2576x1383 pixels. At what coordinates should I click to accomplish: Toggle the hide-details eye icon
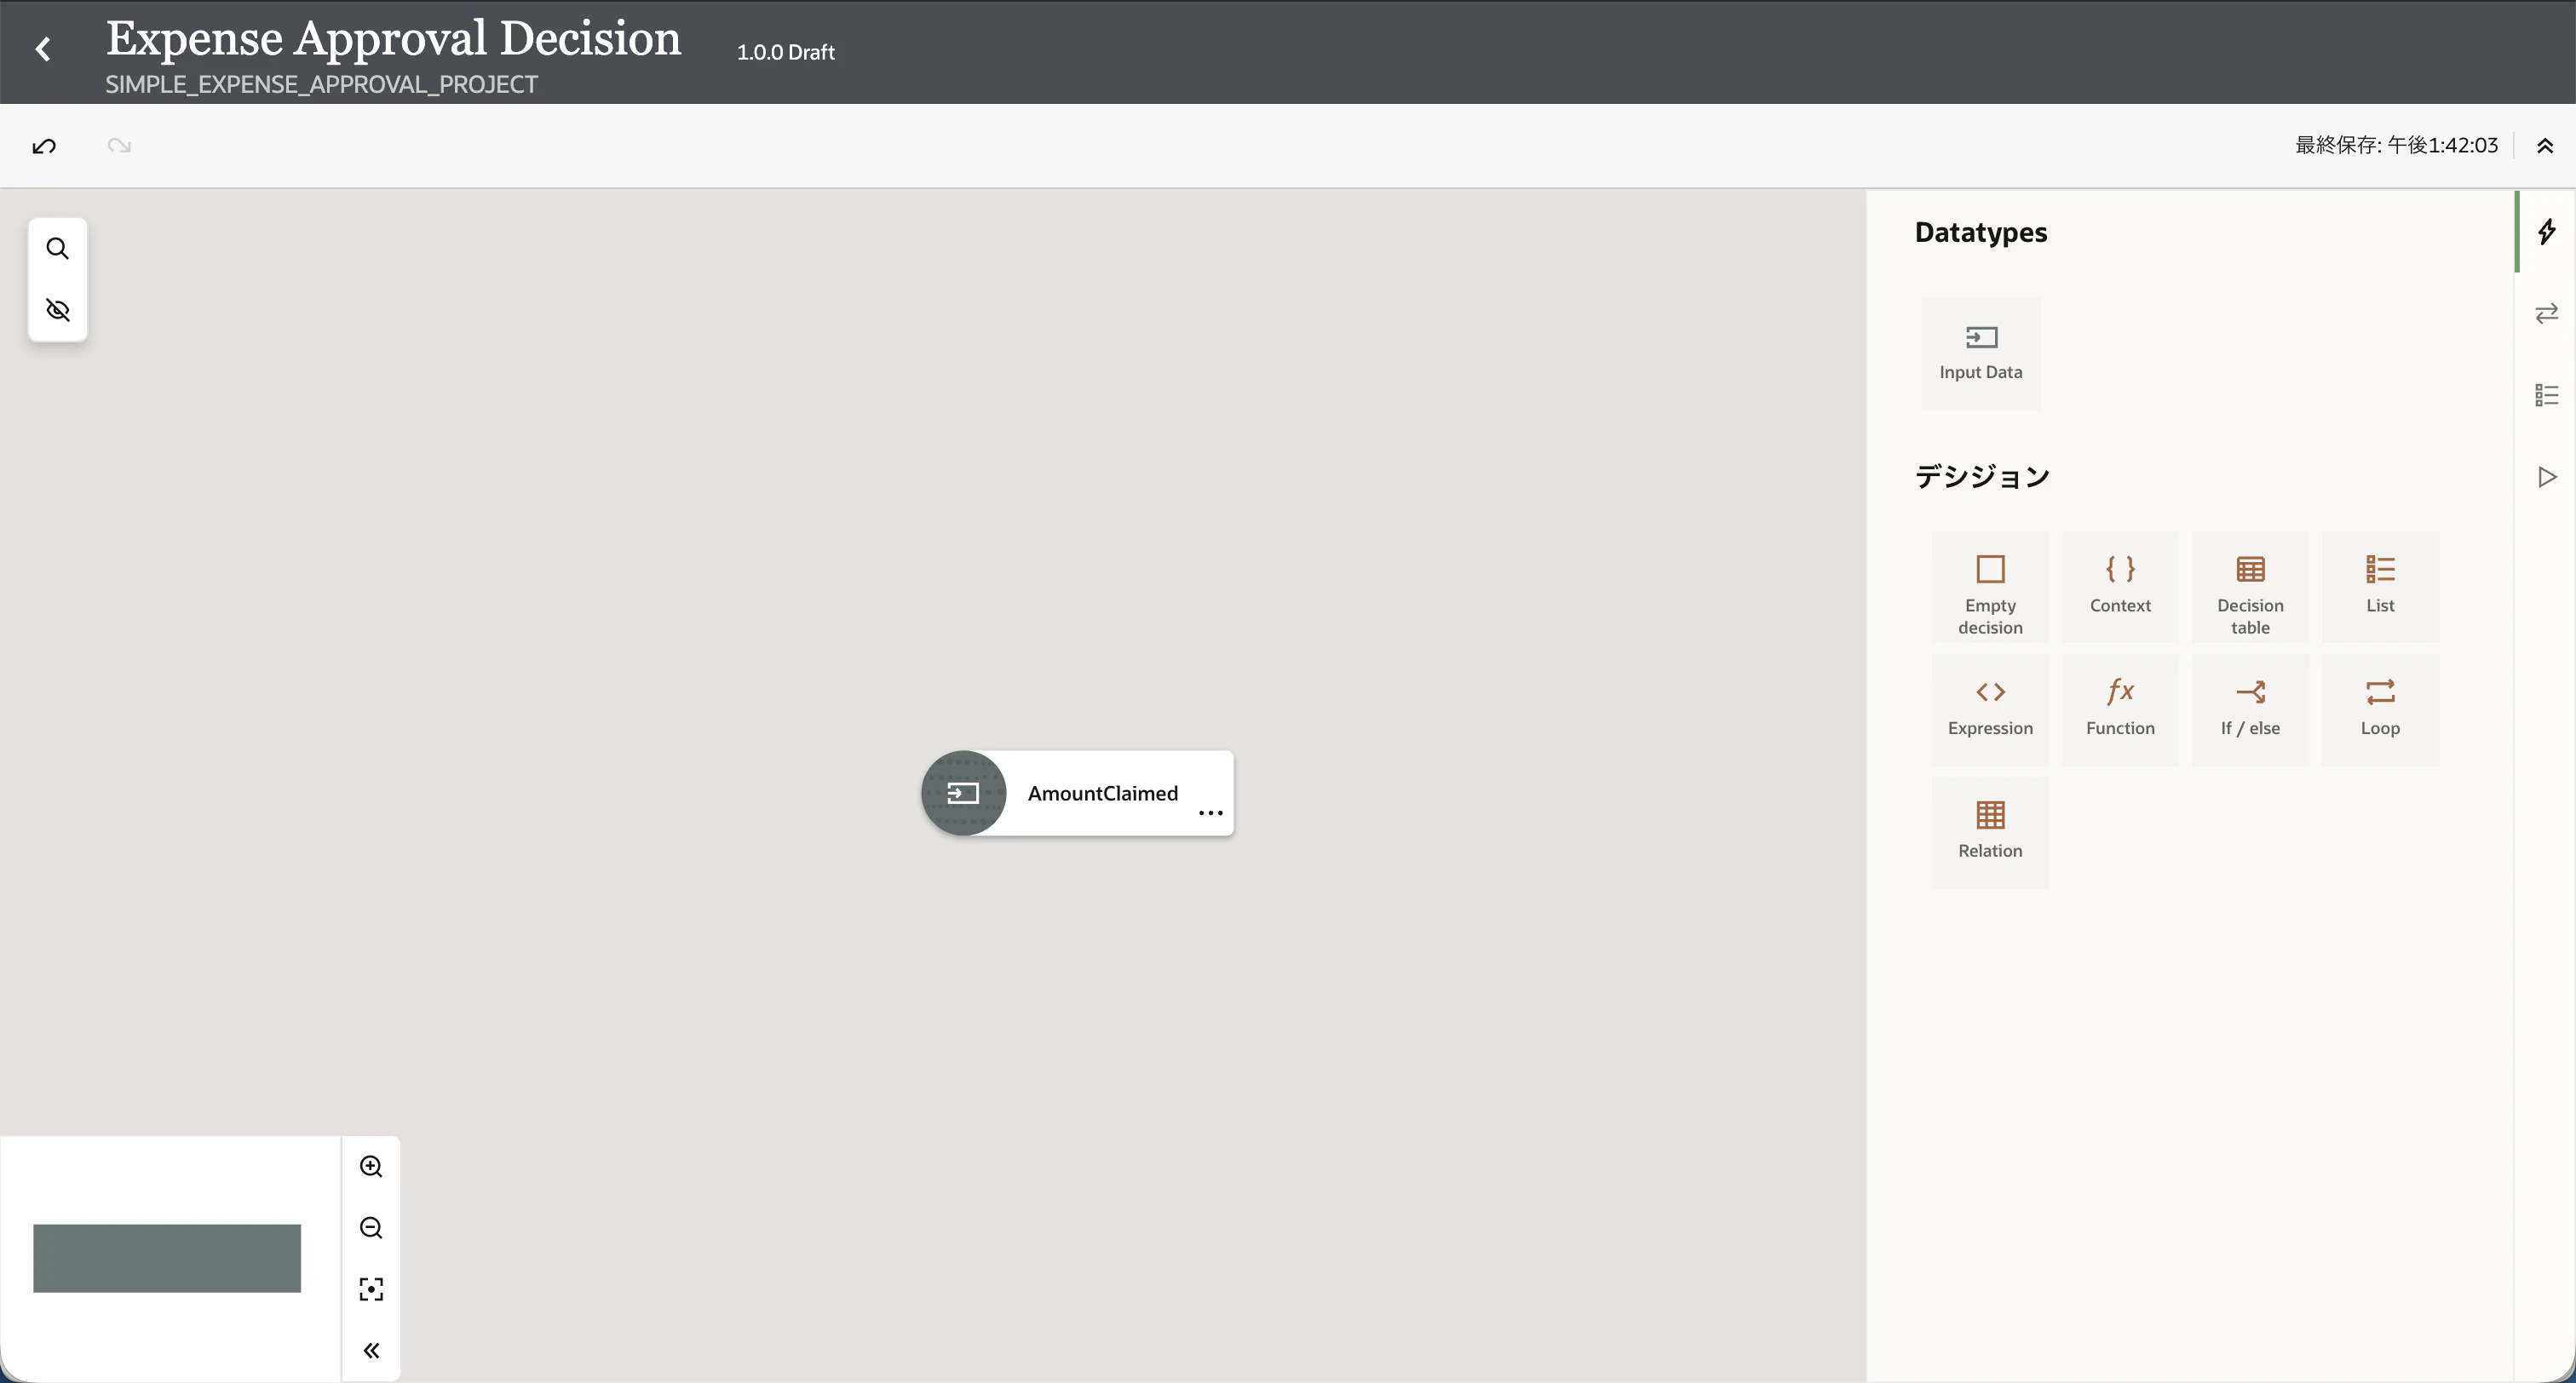pos(58,310)
